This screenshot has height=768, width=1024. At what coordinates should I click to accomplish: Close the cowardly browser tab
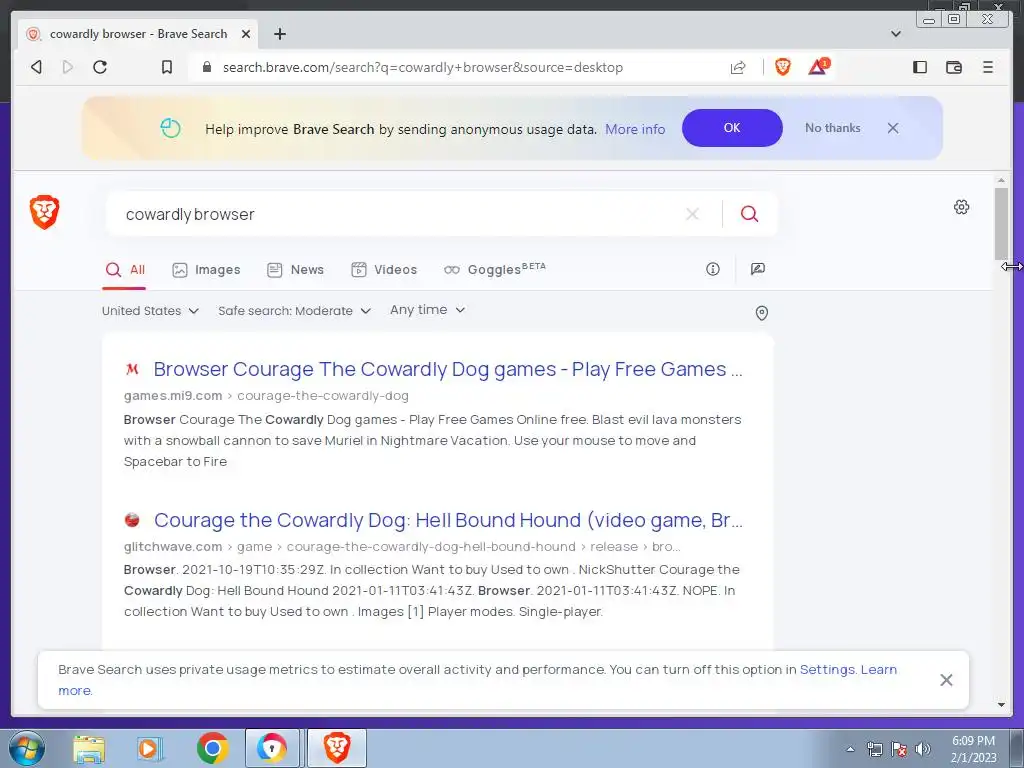[x=246, y=34]
